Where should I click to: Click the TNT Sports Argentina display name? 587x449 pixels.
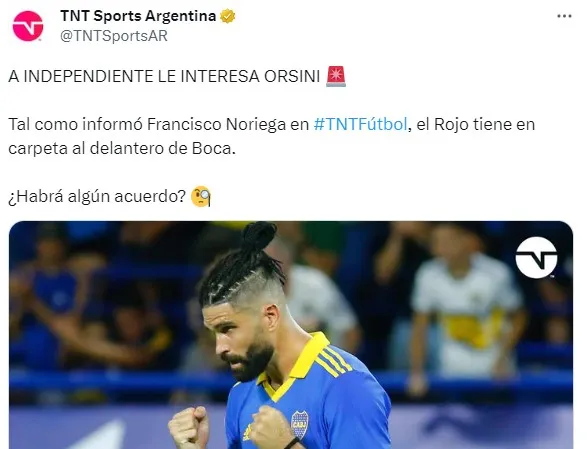(x=138, y=16)
